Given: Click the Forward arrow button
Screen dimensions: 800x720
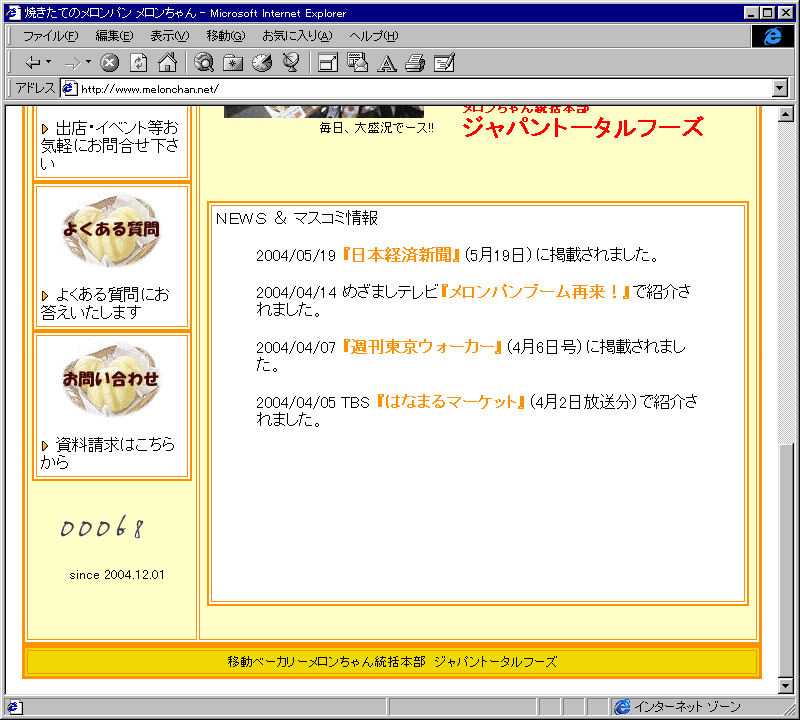Looking at the screenshot, I should click(x=73, y=63).
